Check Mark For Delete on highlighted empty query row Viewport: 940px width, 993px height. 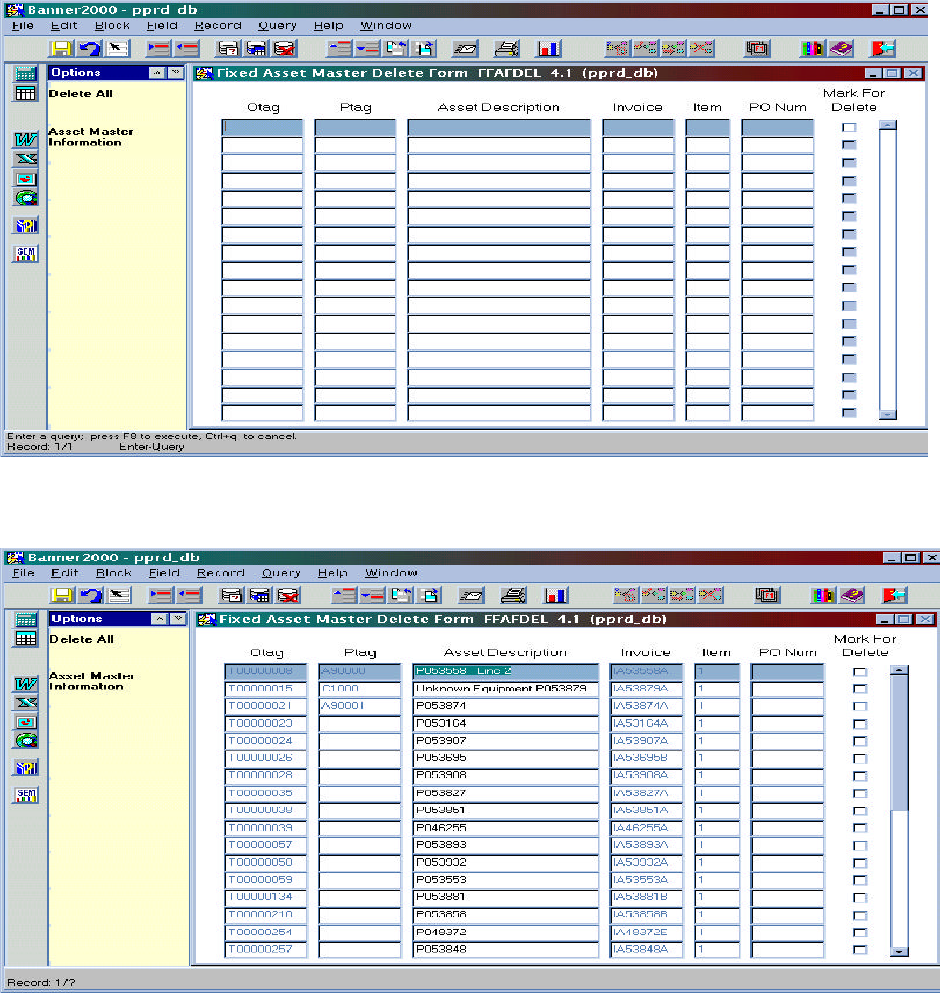pyautogui.click(x=849, y=127)
